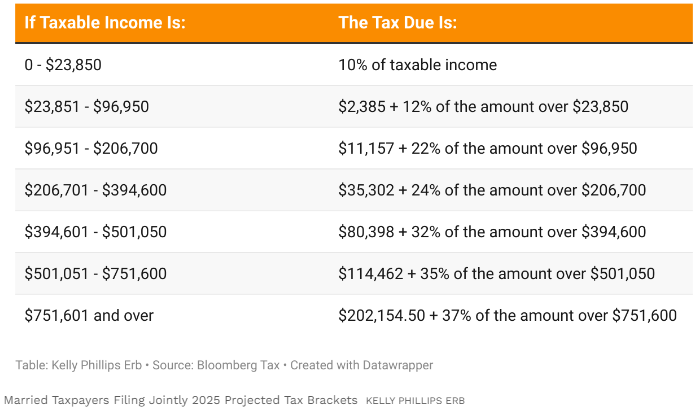The image size is (700, 410).
Task: Click '$11,157 + 22%' tax due text
Action: pyautogui.click(x=488, y=148)
